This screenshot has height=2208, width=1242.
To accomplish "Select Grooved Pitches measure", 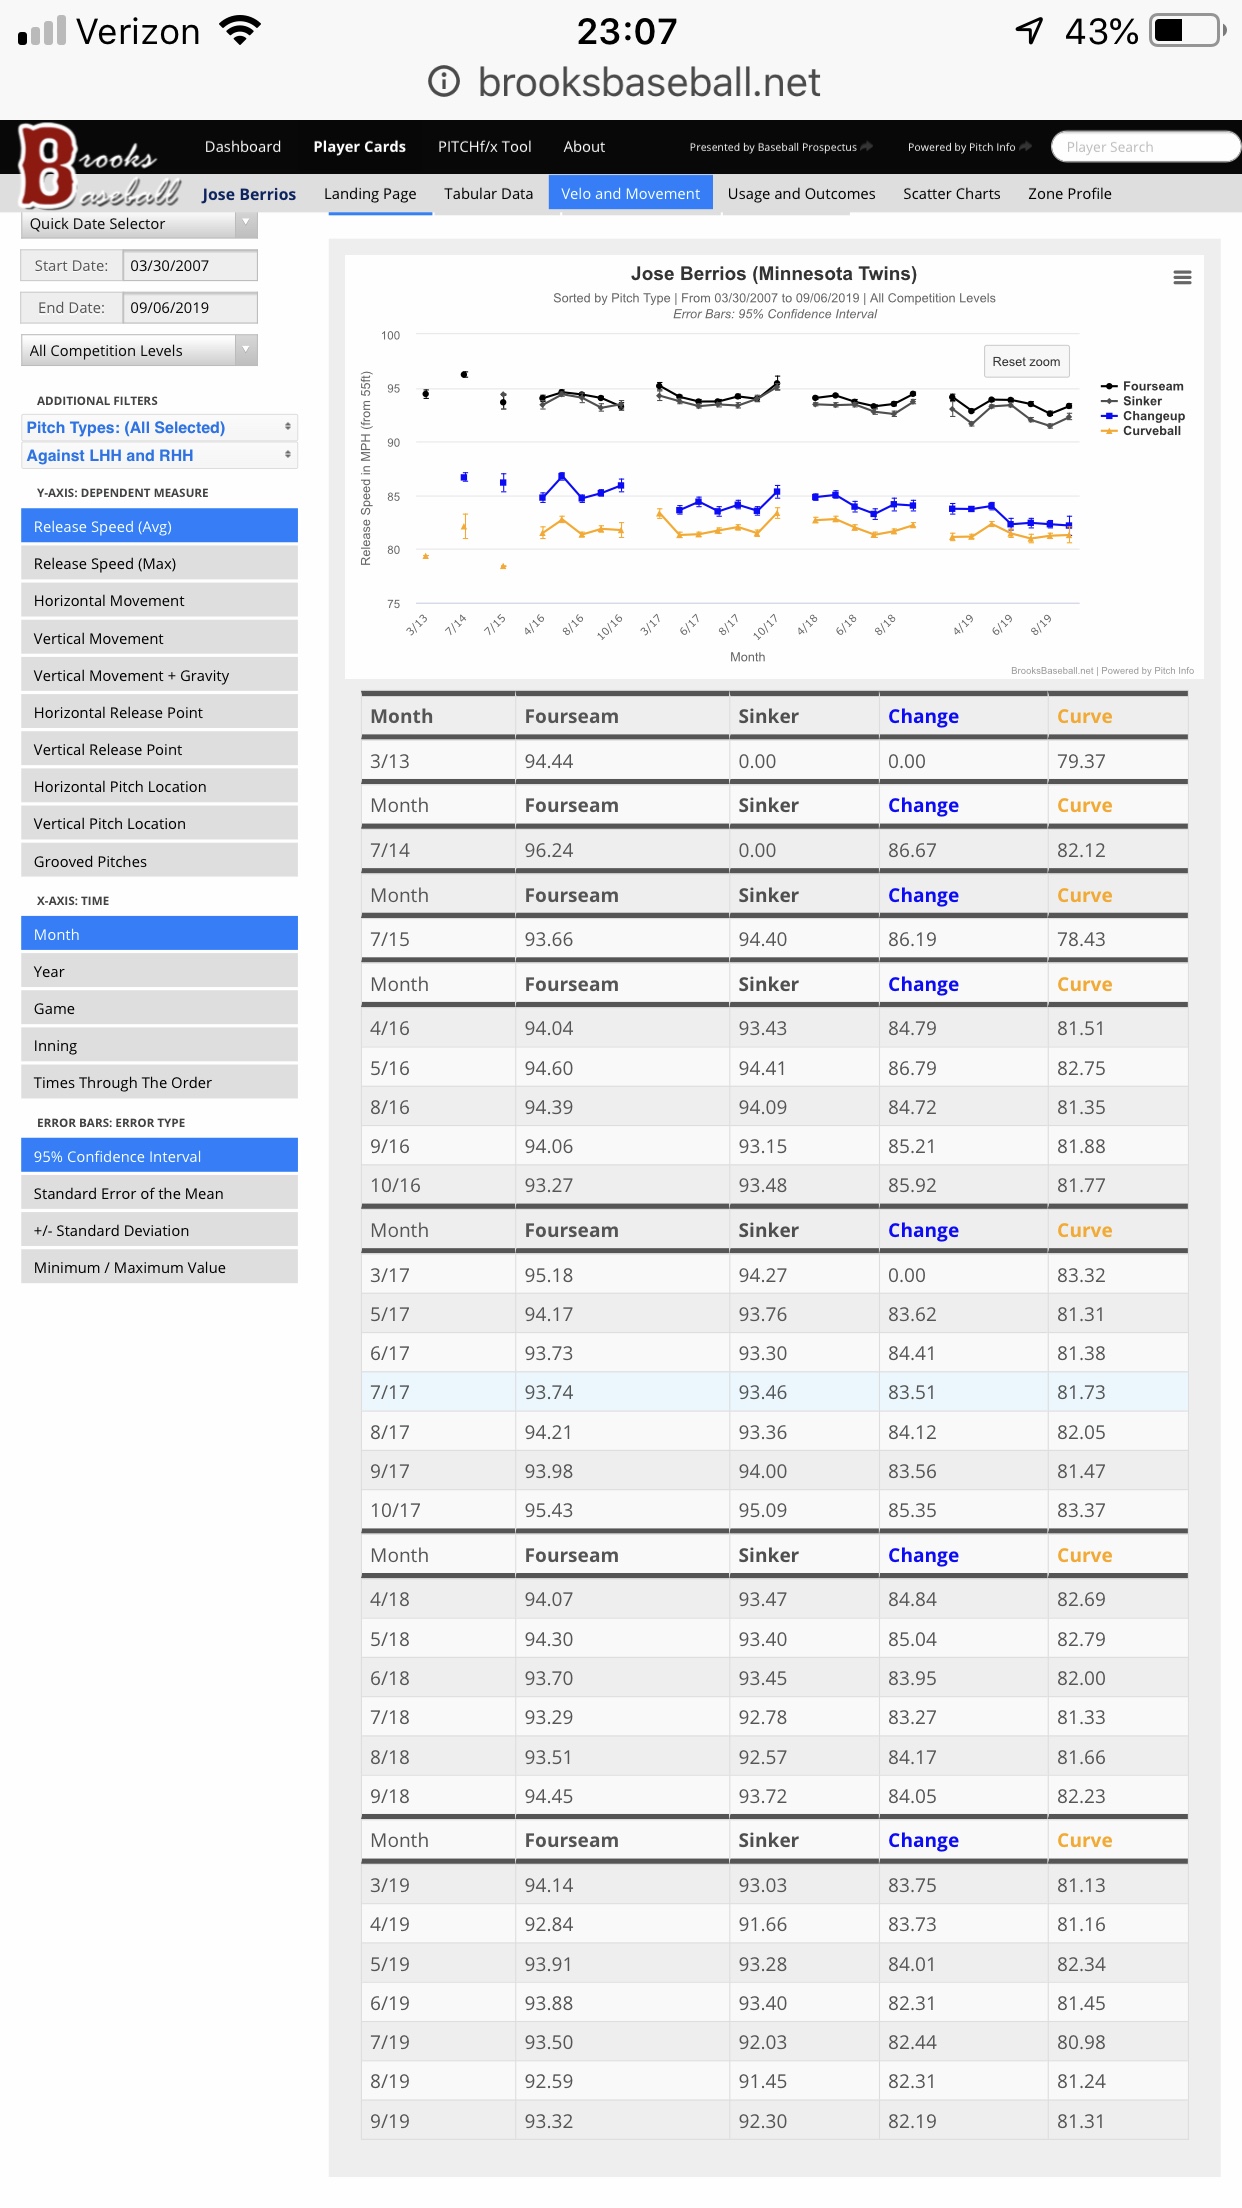I will click(159, 861).
